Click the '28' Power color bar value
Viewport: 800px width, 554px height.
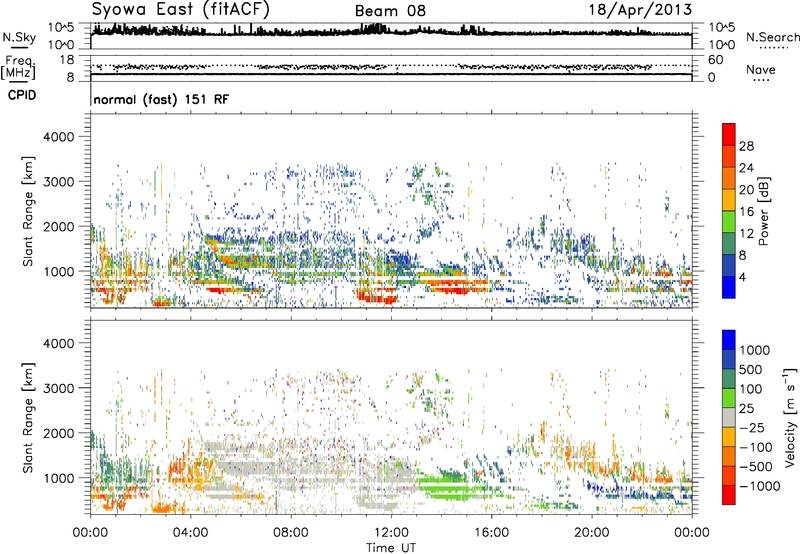[746, 146]
